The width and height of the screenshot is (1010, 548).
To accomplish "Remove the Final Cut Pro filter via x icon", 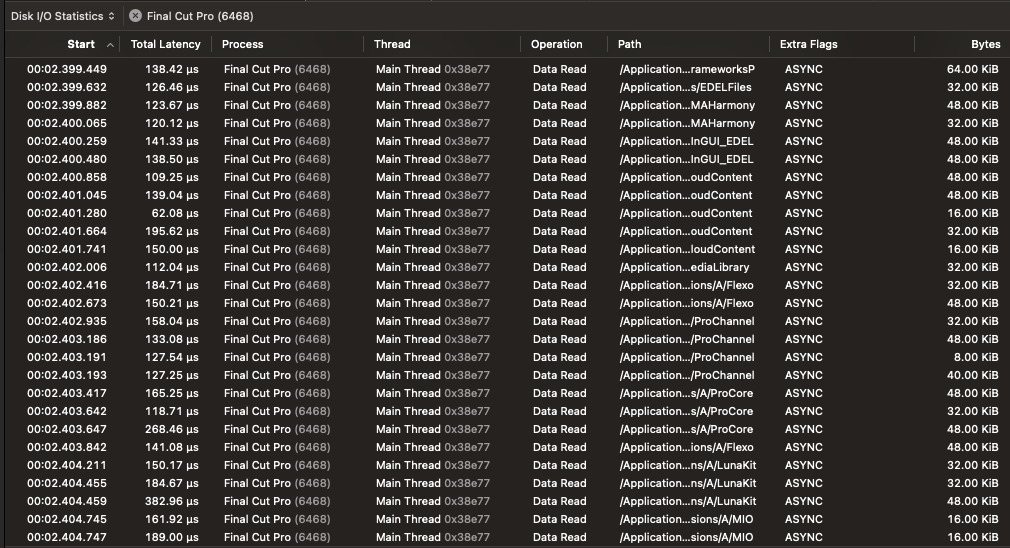I will (135, 16).
